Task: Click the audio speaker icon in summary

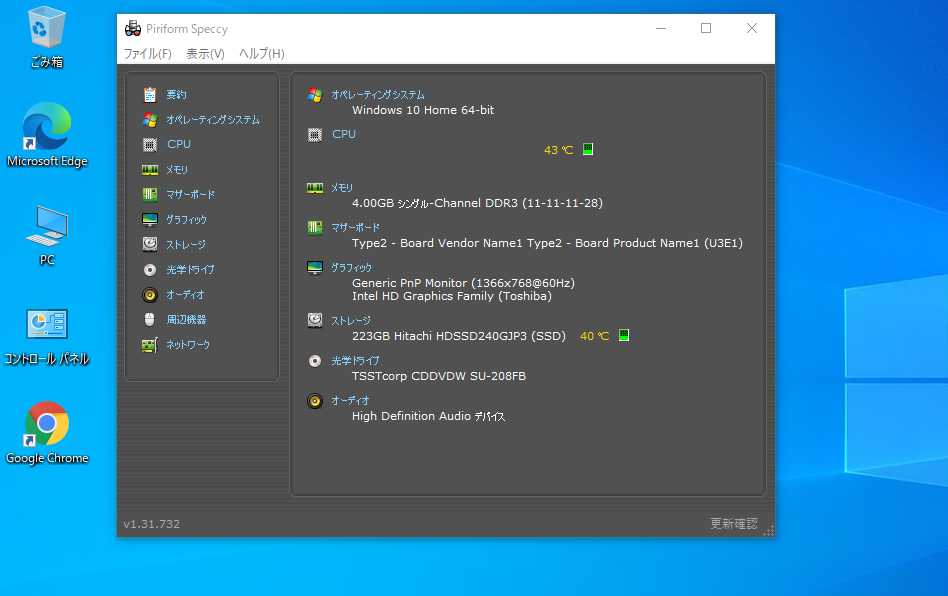Action: point(315,401)
